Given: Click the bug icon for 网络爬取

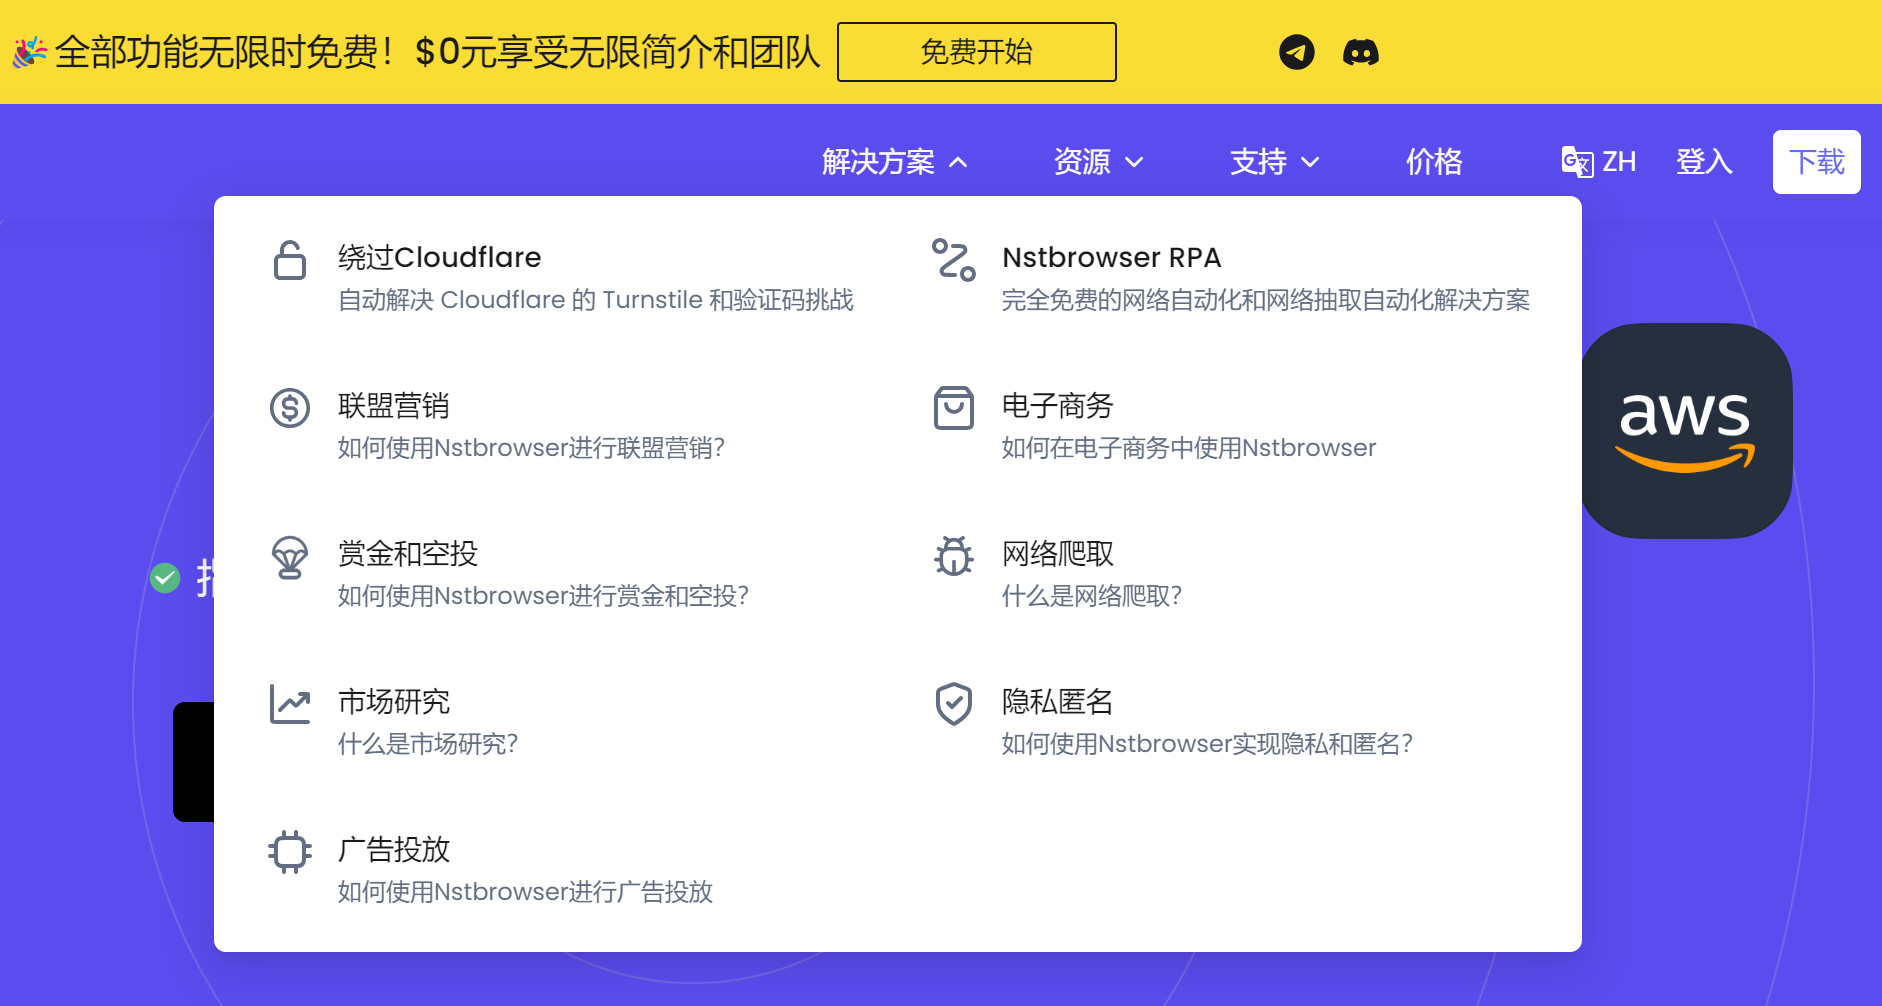Looking at the screenshot, I should click(x=954, y=556).
